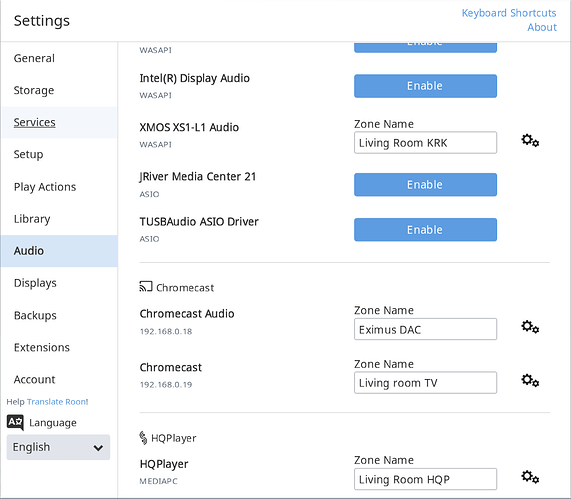Click the JRiver Media Center 21 name
Viewport: 571px width, 499px height.
[198, 177]
